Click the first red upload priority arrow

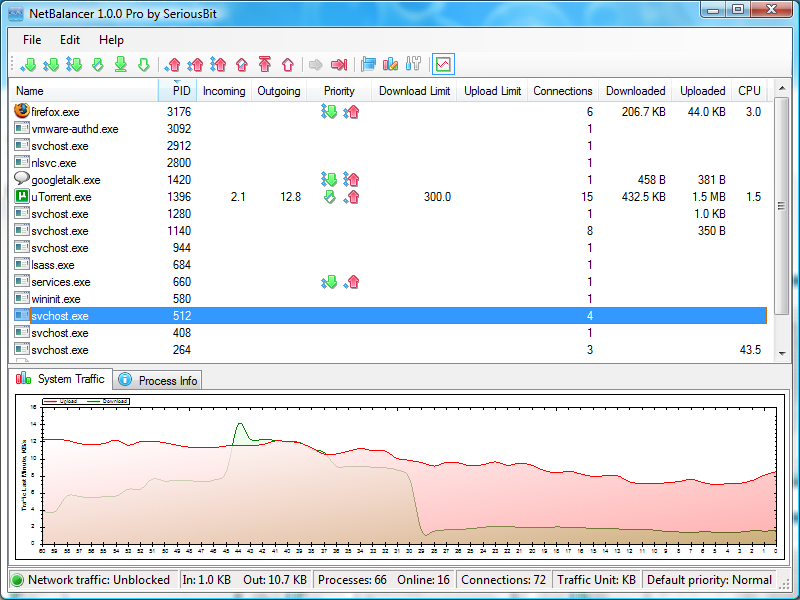pyautogui.click(x=173, y=65)
